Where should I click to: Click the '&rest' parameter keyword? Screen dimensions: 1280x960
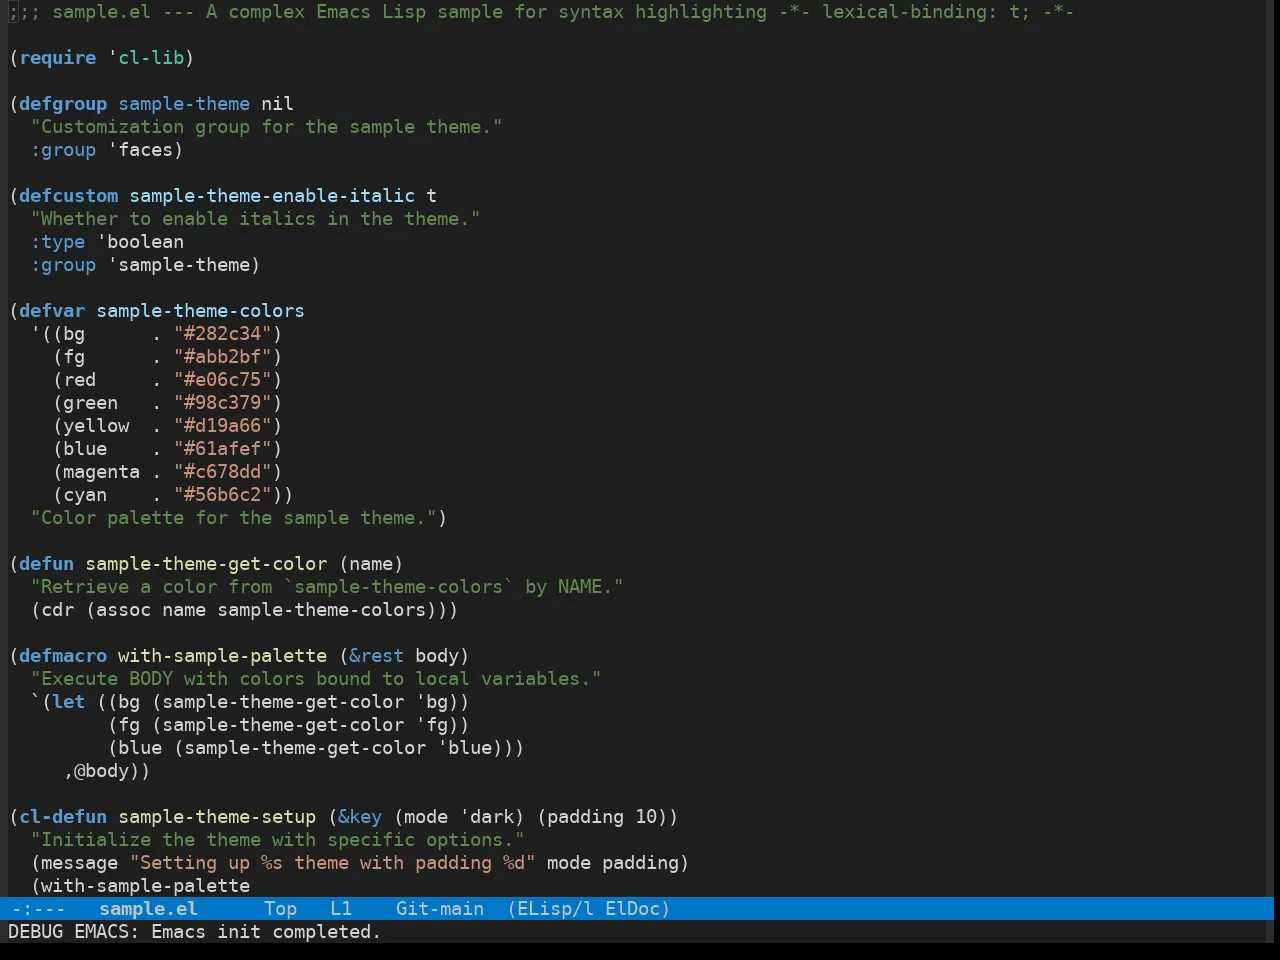pos(377,655)
